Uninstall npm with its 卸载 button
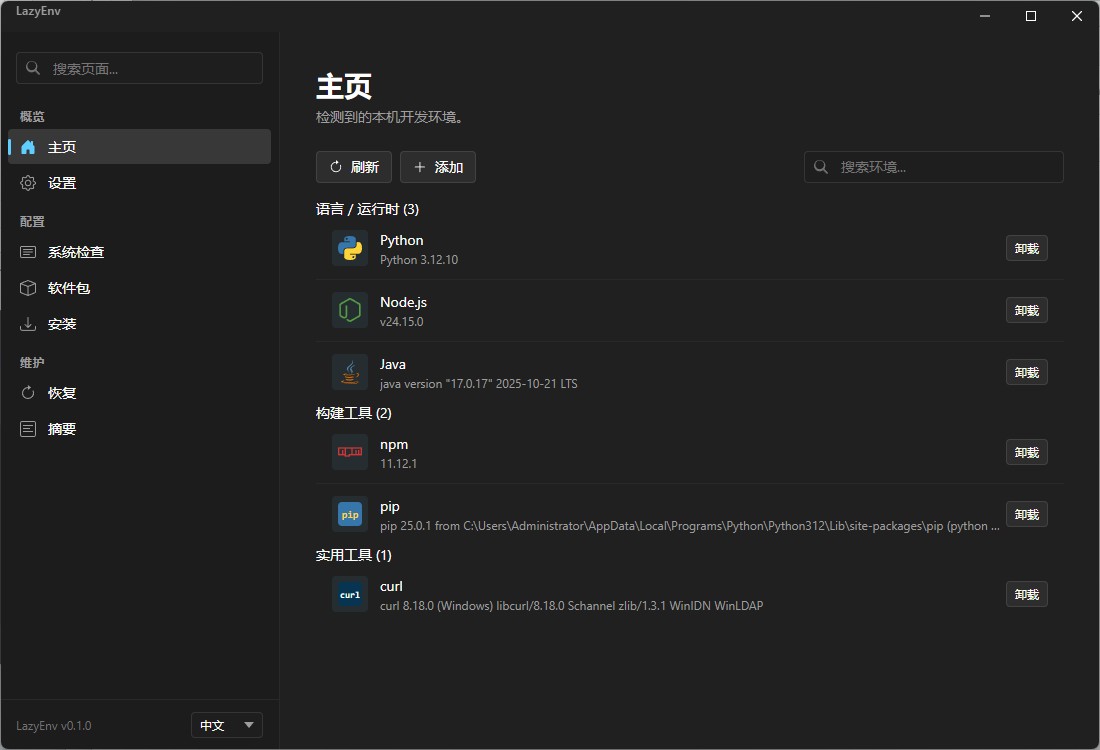 pos(1026,453)
